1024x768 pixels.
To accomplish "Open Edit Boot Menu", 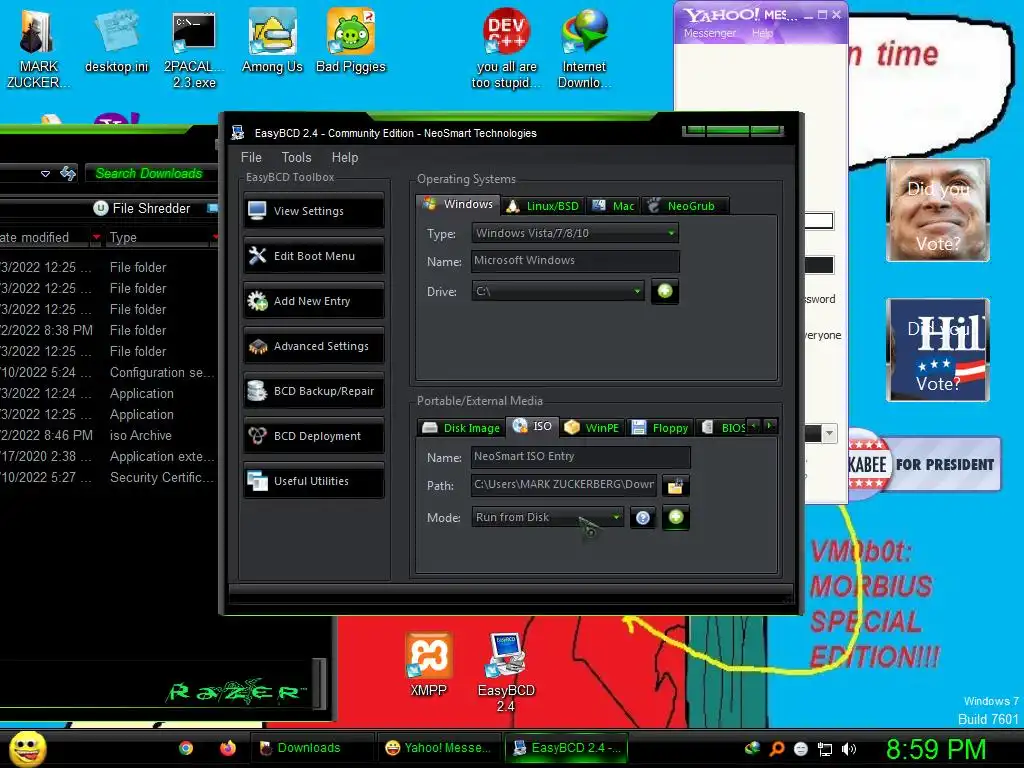I will [313, 256].
